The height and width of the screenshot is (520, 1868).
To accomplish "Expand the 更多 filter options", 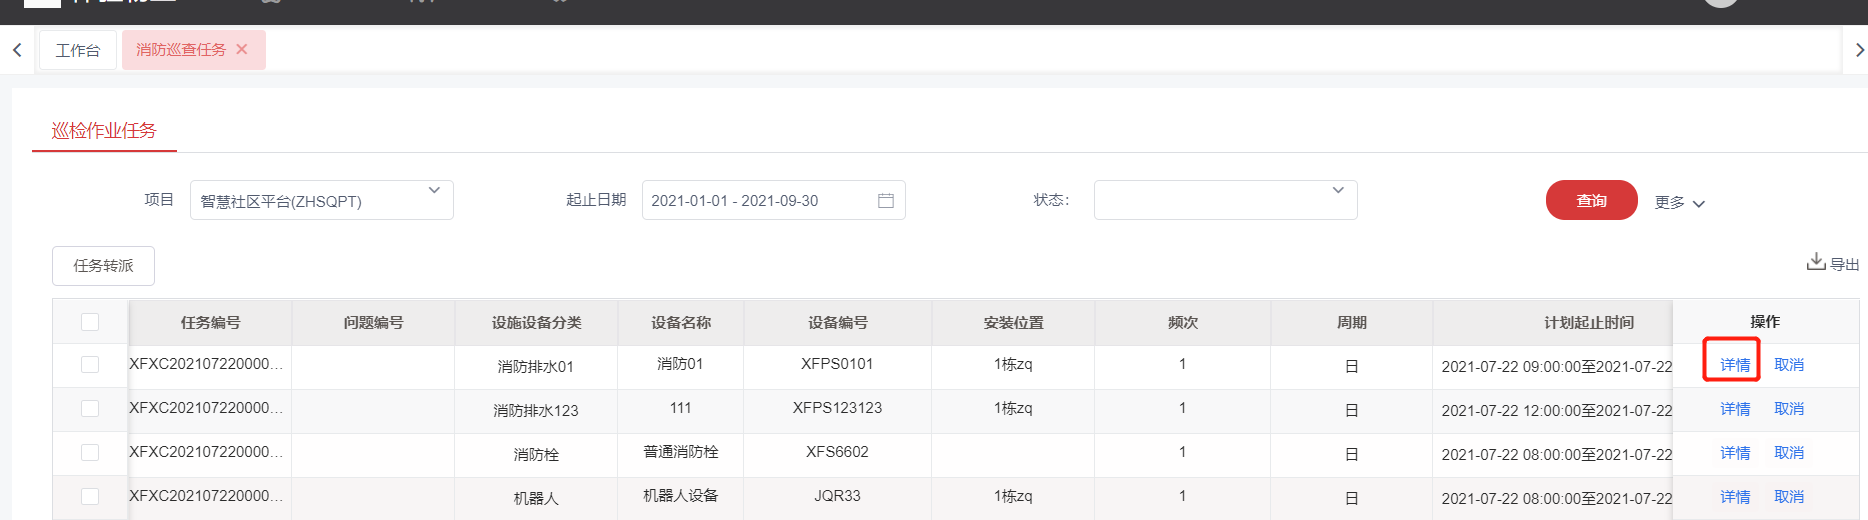I will click(x=1680, y=202).
